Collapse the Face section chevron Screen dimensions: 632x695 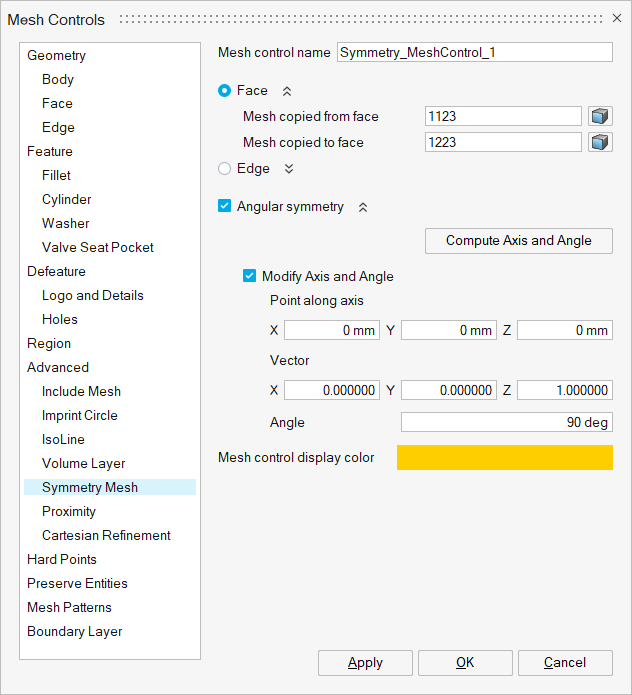click(x=287, y=91)
